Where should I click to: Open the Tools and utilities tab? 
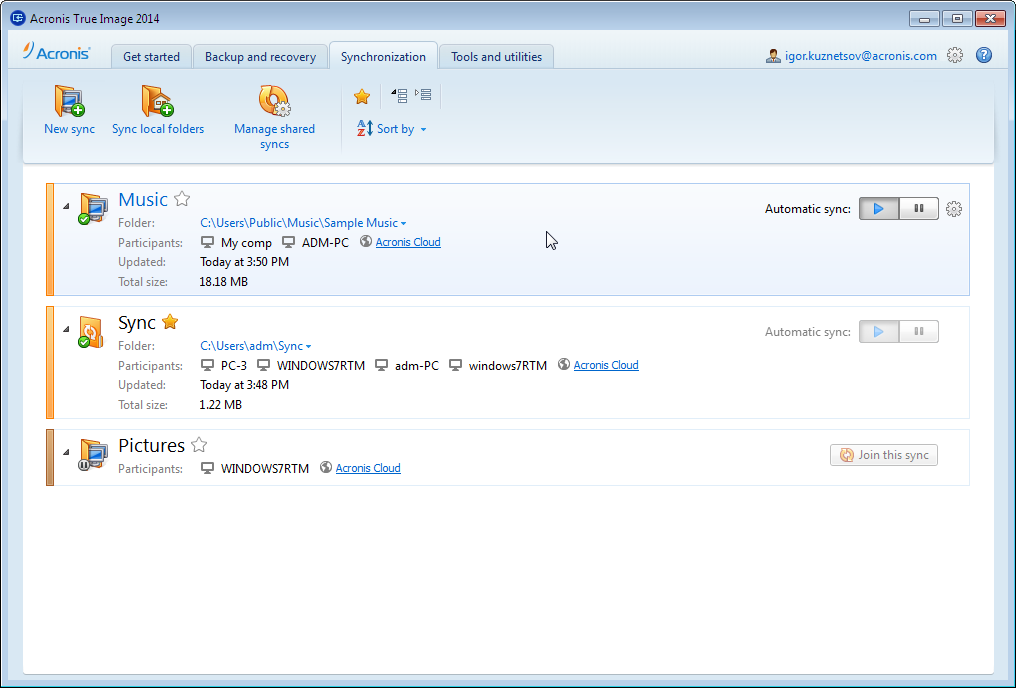click(496, 57)
